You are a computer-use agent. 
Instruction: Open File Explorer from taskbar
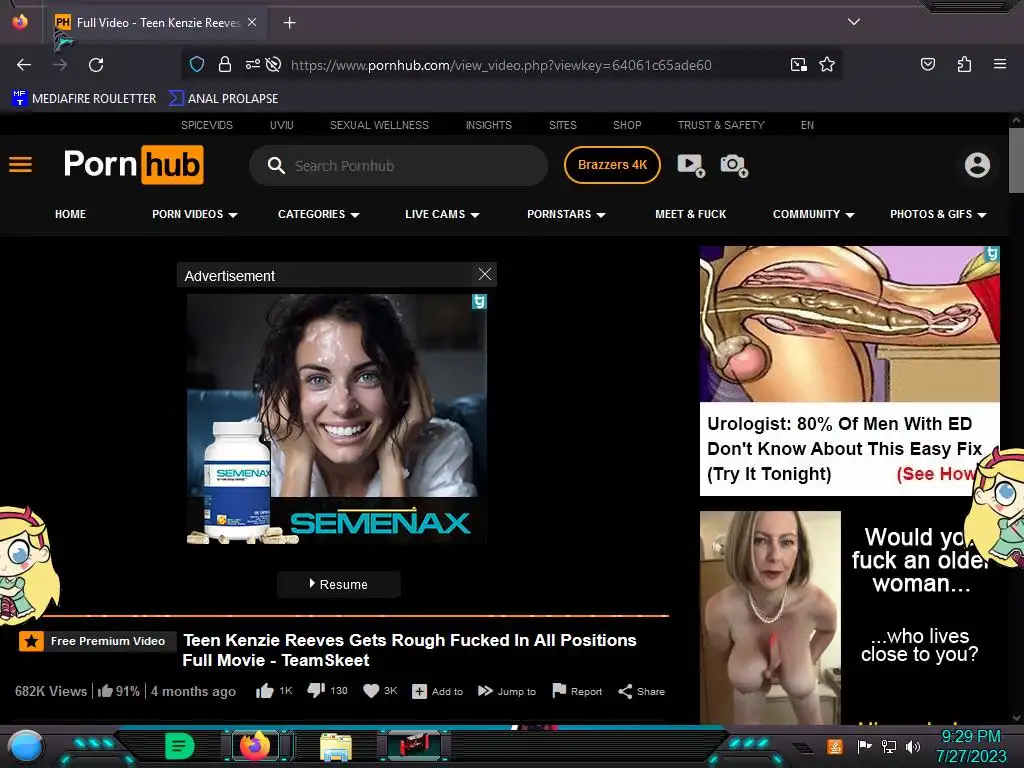coord(336,747)
